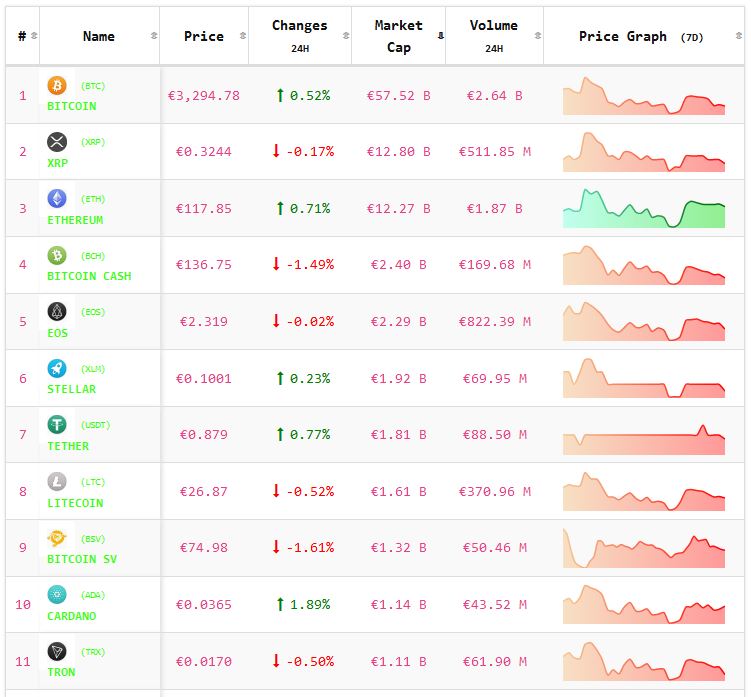Sort by Price column header

(x=204, y=36)
